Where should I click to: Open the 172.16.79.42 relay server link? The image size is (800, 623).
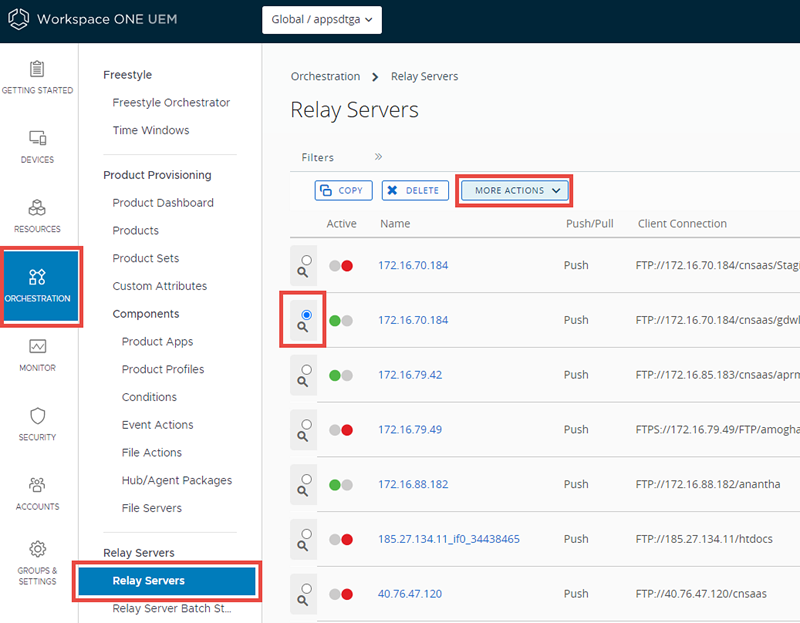pos(410,375)
